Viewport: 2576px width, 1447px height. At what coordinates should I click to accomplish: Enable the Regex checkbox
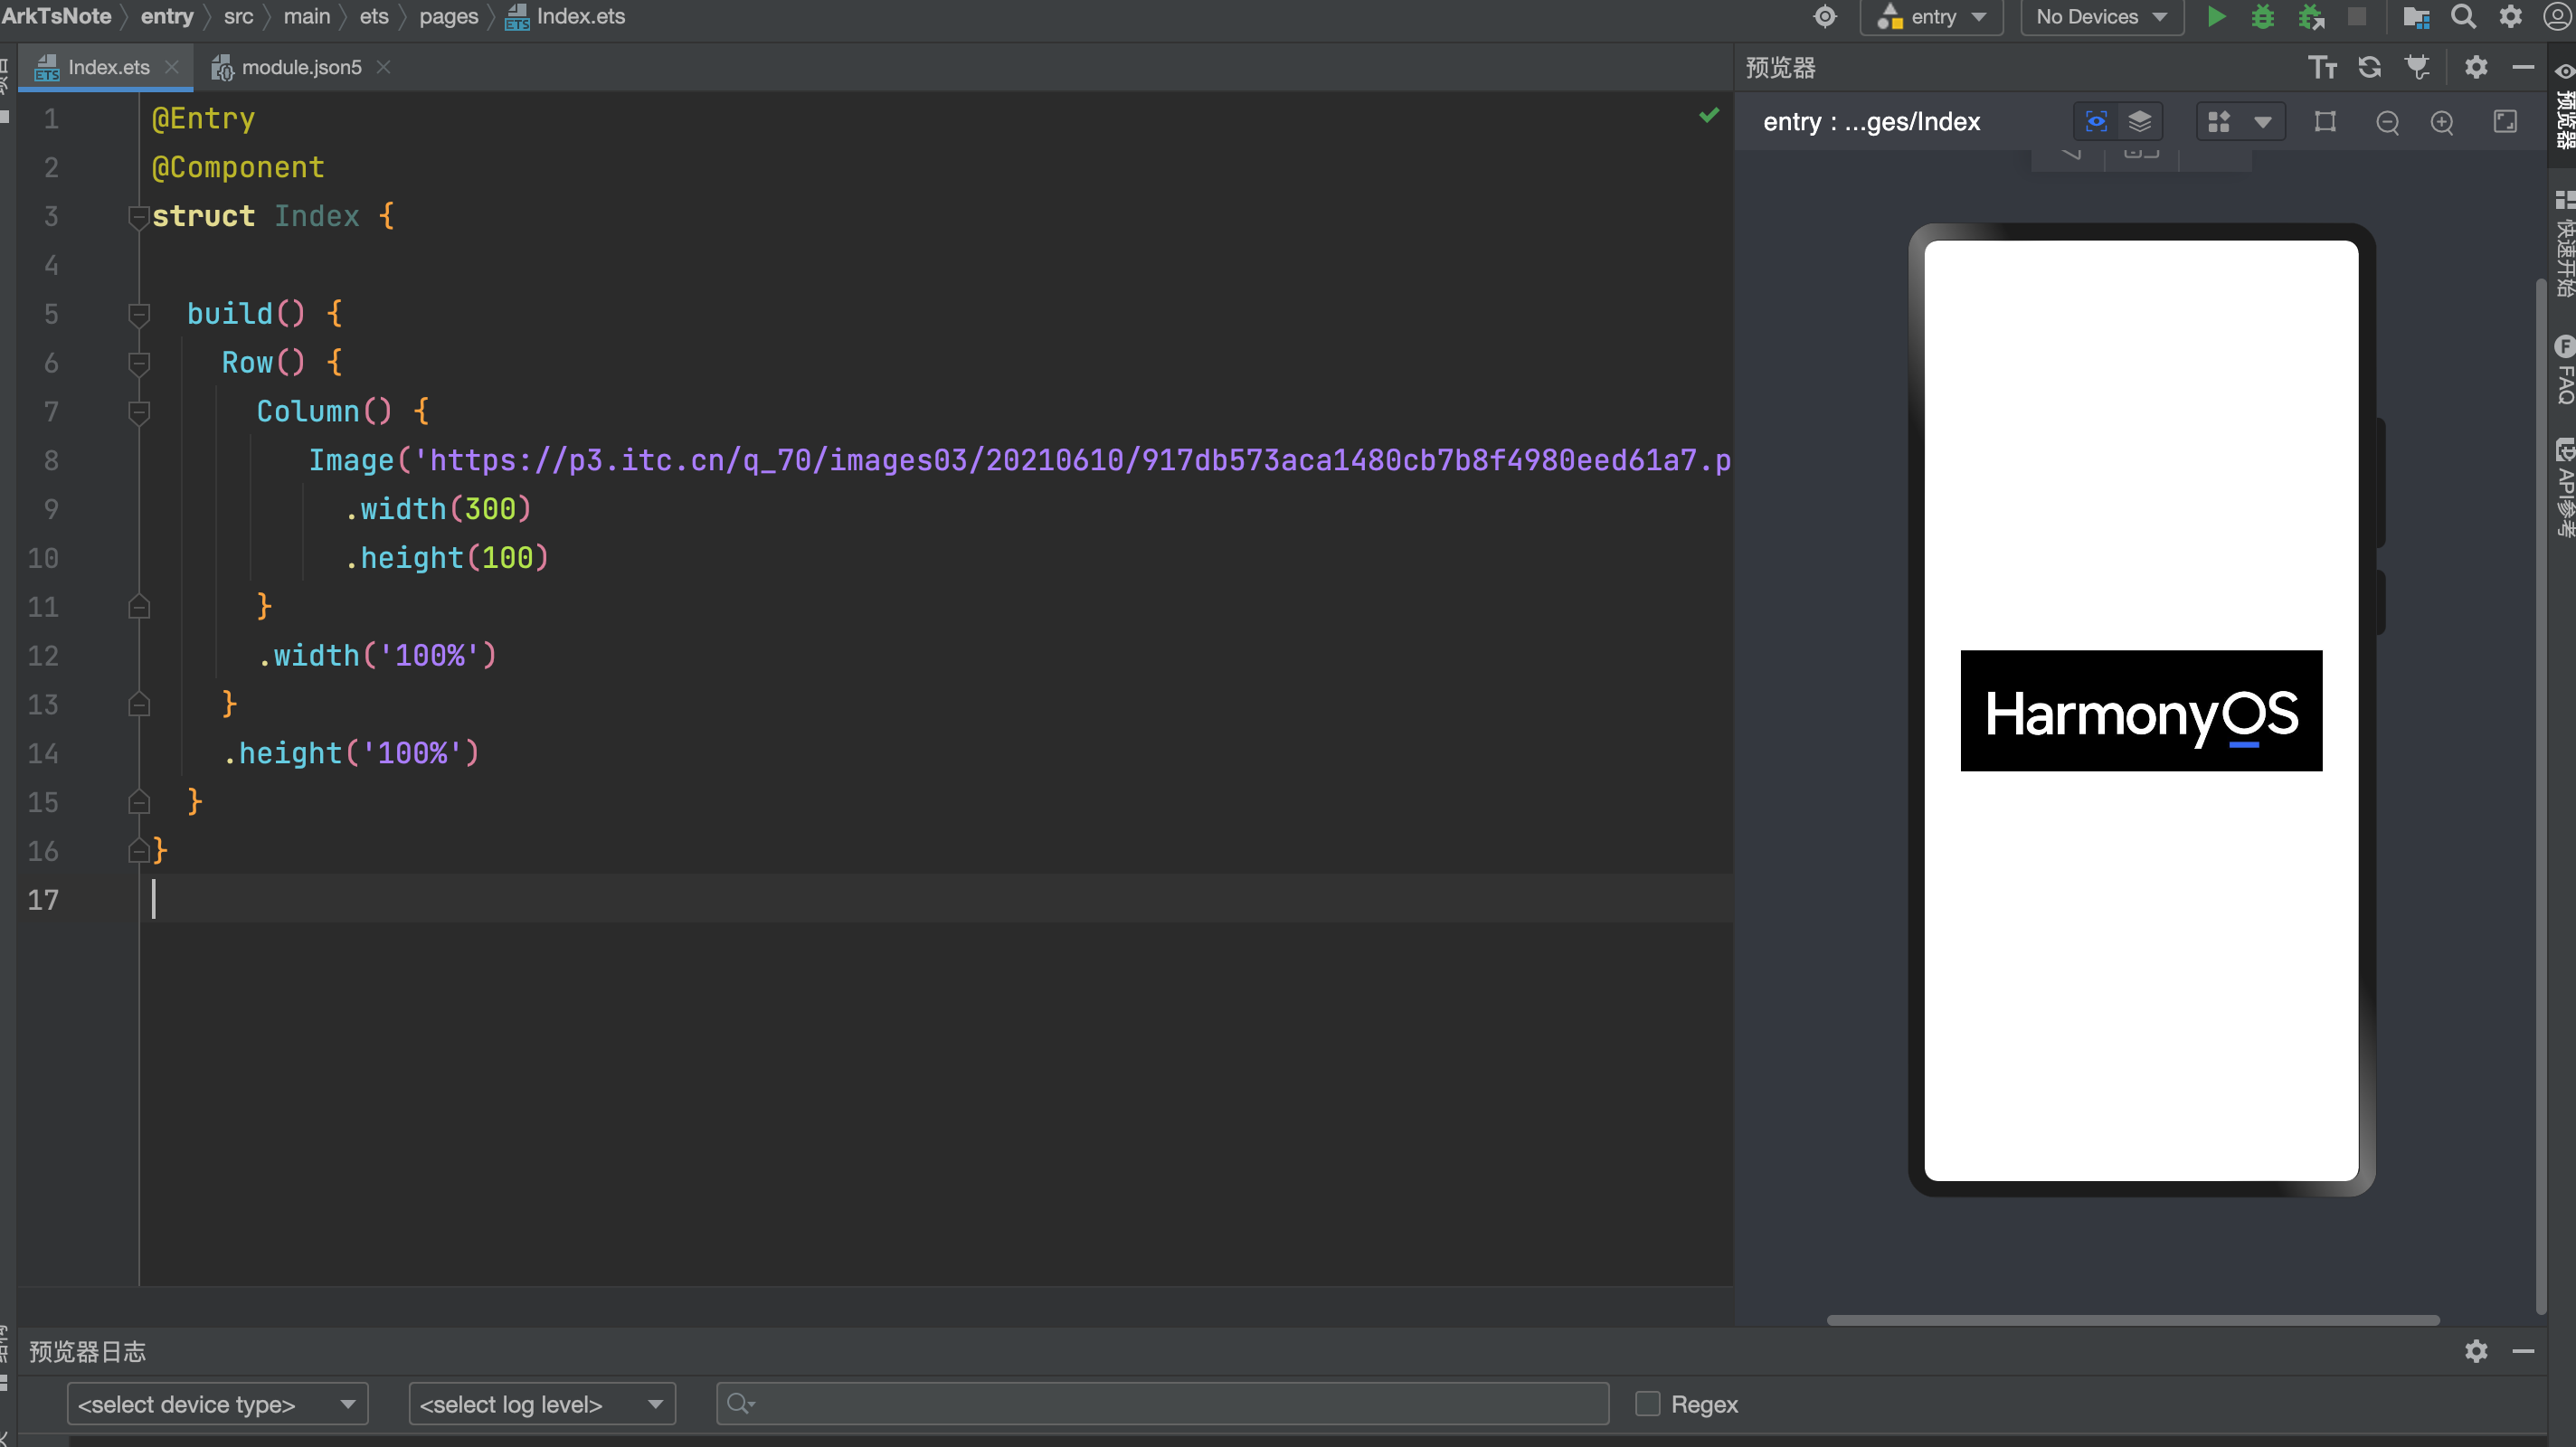click(1647, 1404)
